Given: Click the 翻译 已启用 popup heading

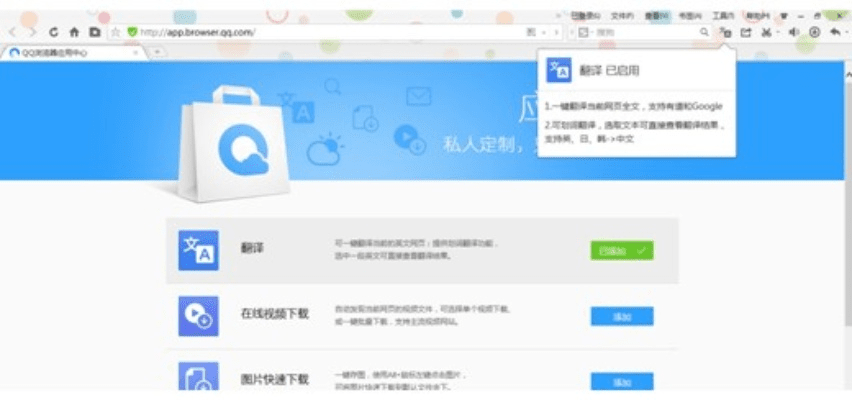Looking at the screenshot, I should coord(610,71).
